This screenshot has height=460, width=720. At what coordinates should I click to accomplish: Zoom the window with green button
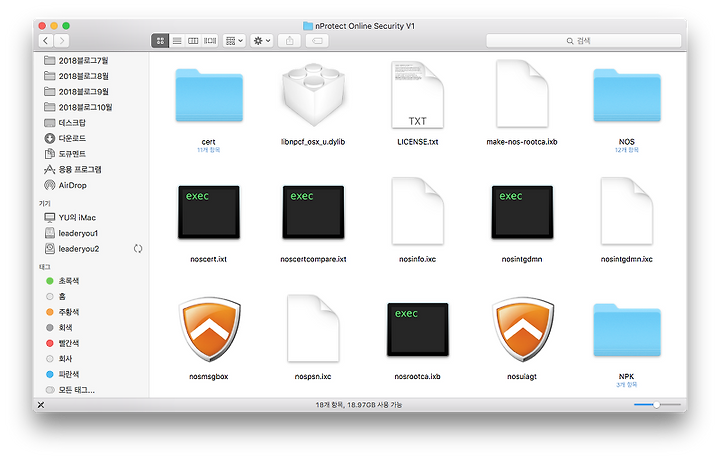[x=66, y=26]
